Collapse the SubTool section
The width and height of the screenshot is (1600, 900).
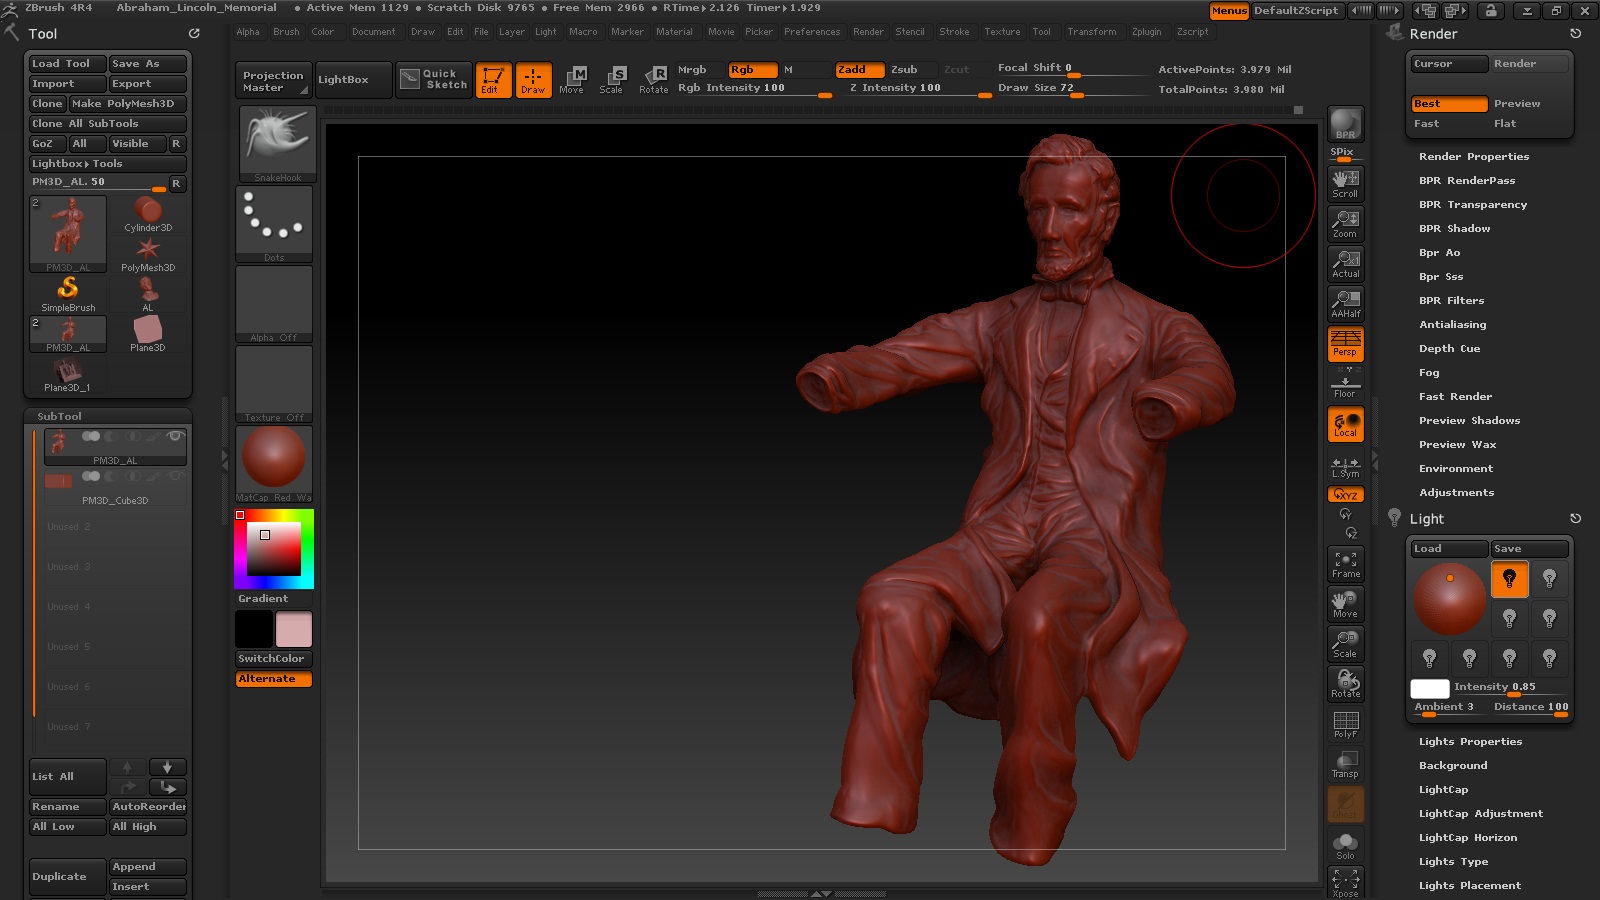pos(59,416)
